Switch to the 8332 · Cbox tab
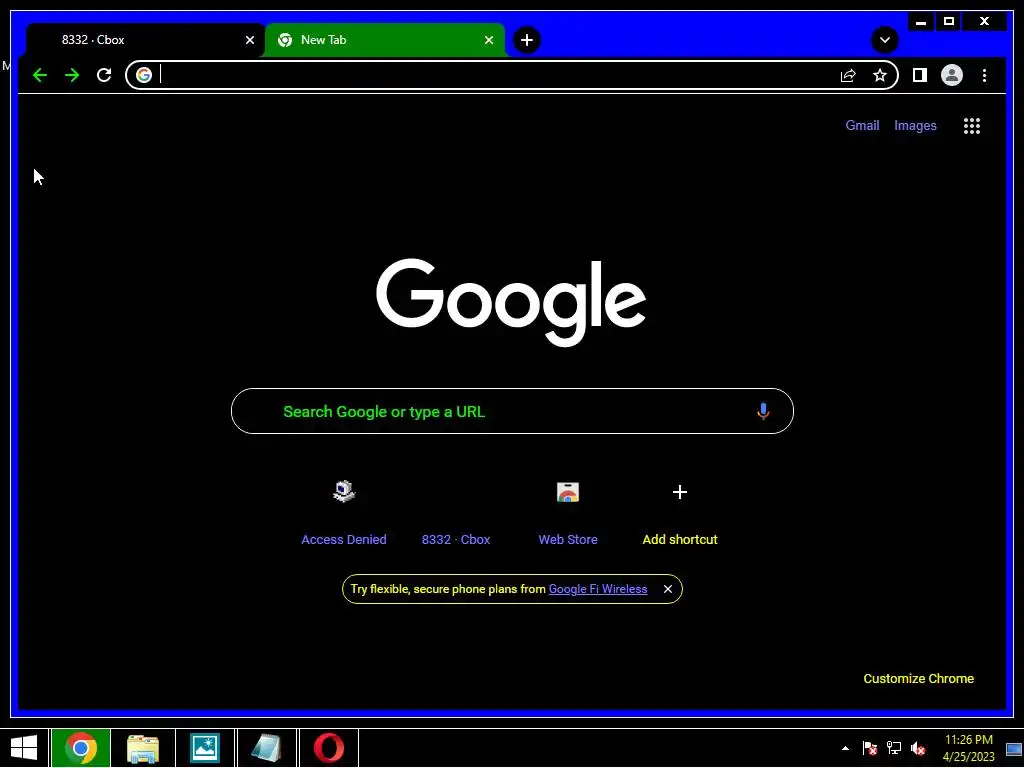The height and width of the screenshot is (768, 1024). point(144,40)
